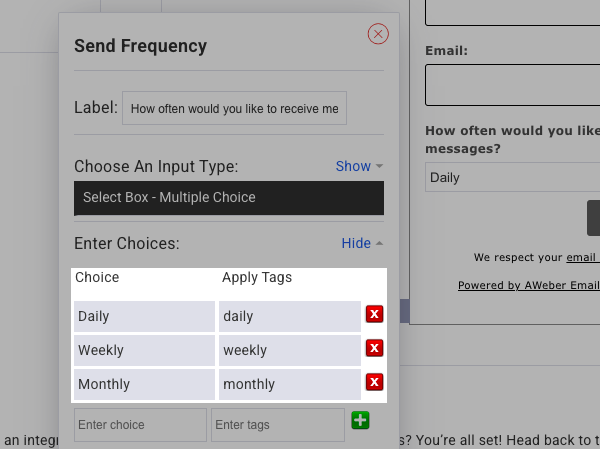600x449 pixels.
Task: Focus the Enter tags input
Action: pyautogui.click(x=277, y=425)
